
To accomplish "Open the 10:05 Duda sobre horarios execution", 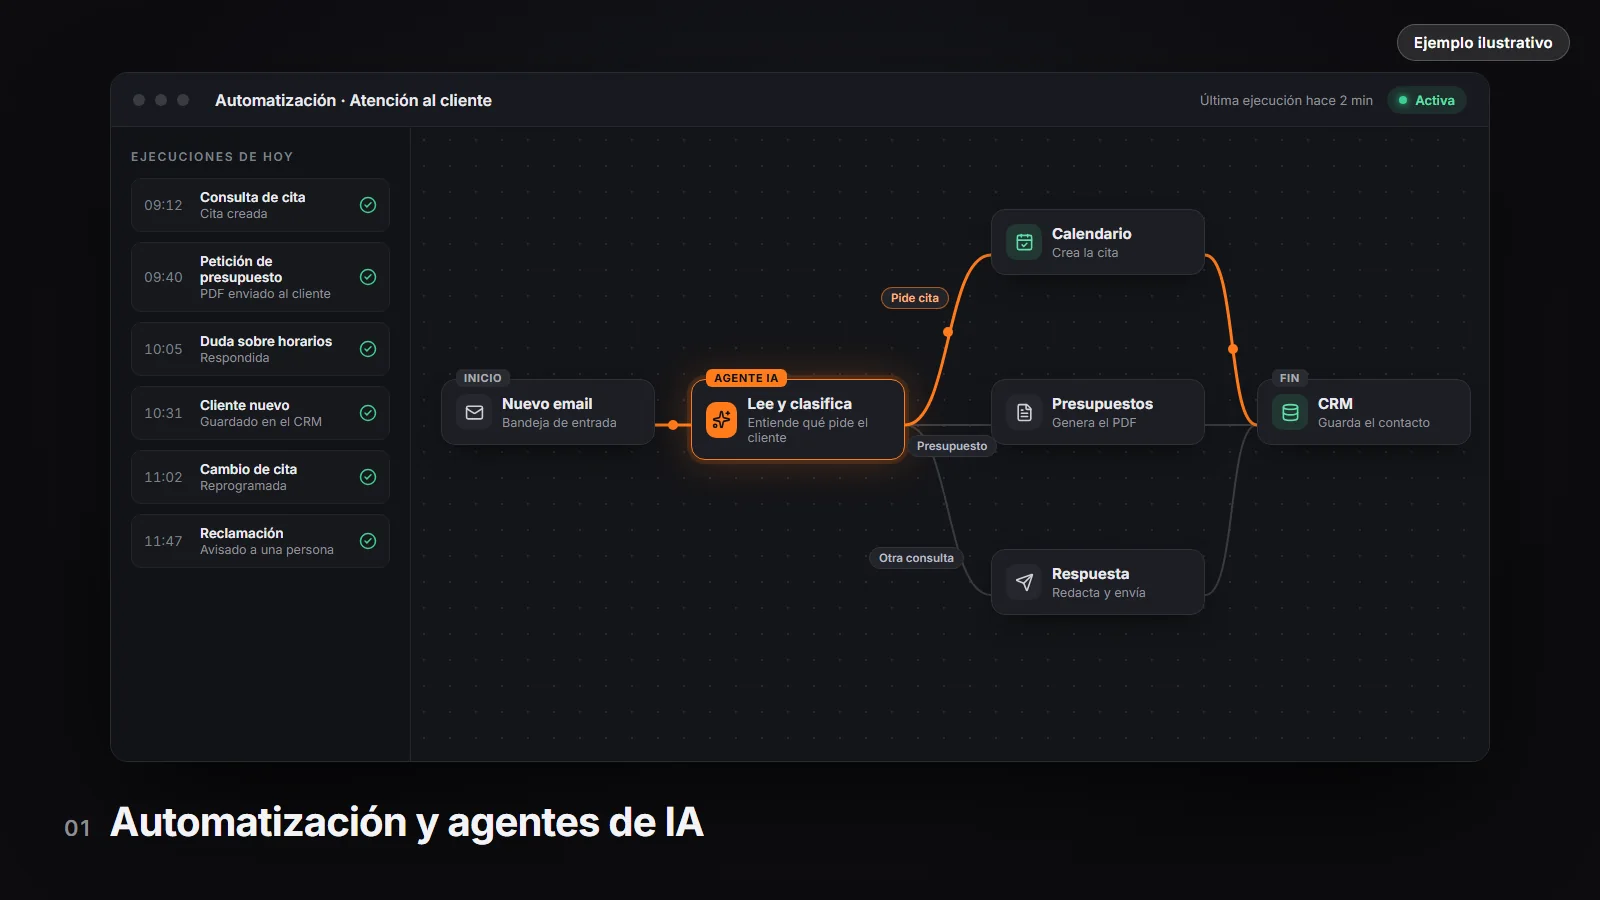I will pyautogui.click(x=260, y=349).
